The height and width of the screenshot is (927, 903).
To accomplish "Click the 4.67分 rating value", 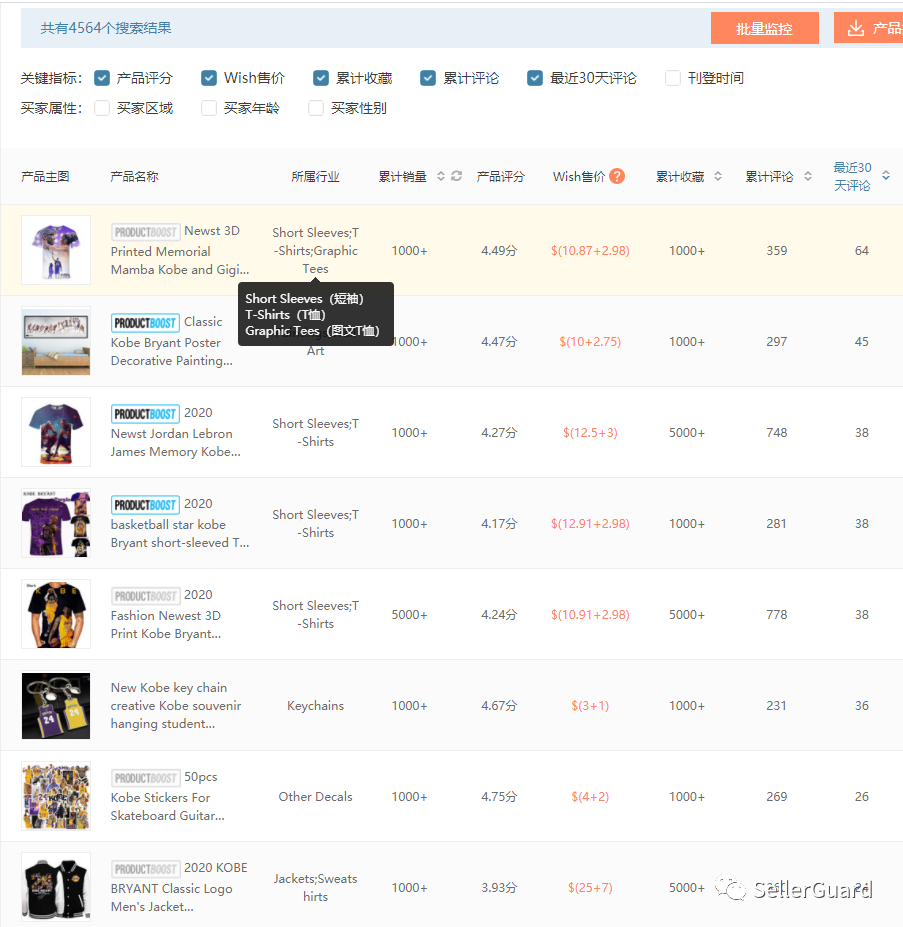I will [499, 706].
